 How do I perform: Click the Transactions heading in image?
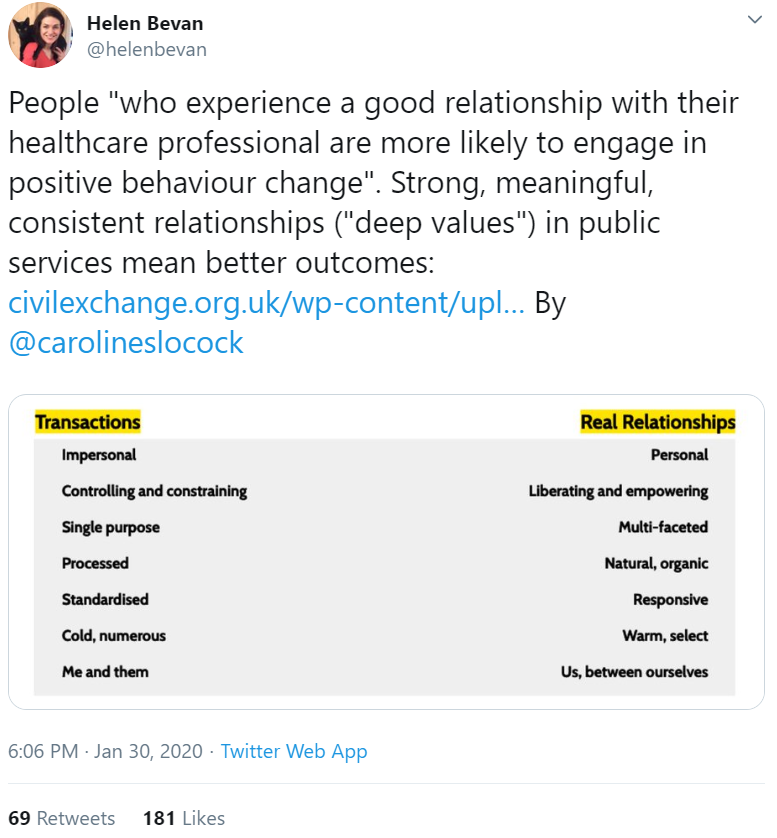point(88,422)
